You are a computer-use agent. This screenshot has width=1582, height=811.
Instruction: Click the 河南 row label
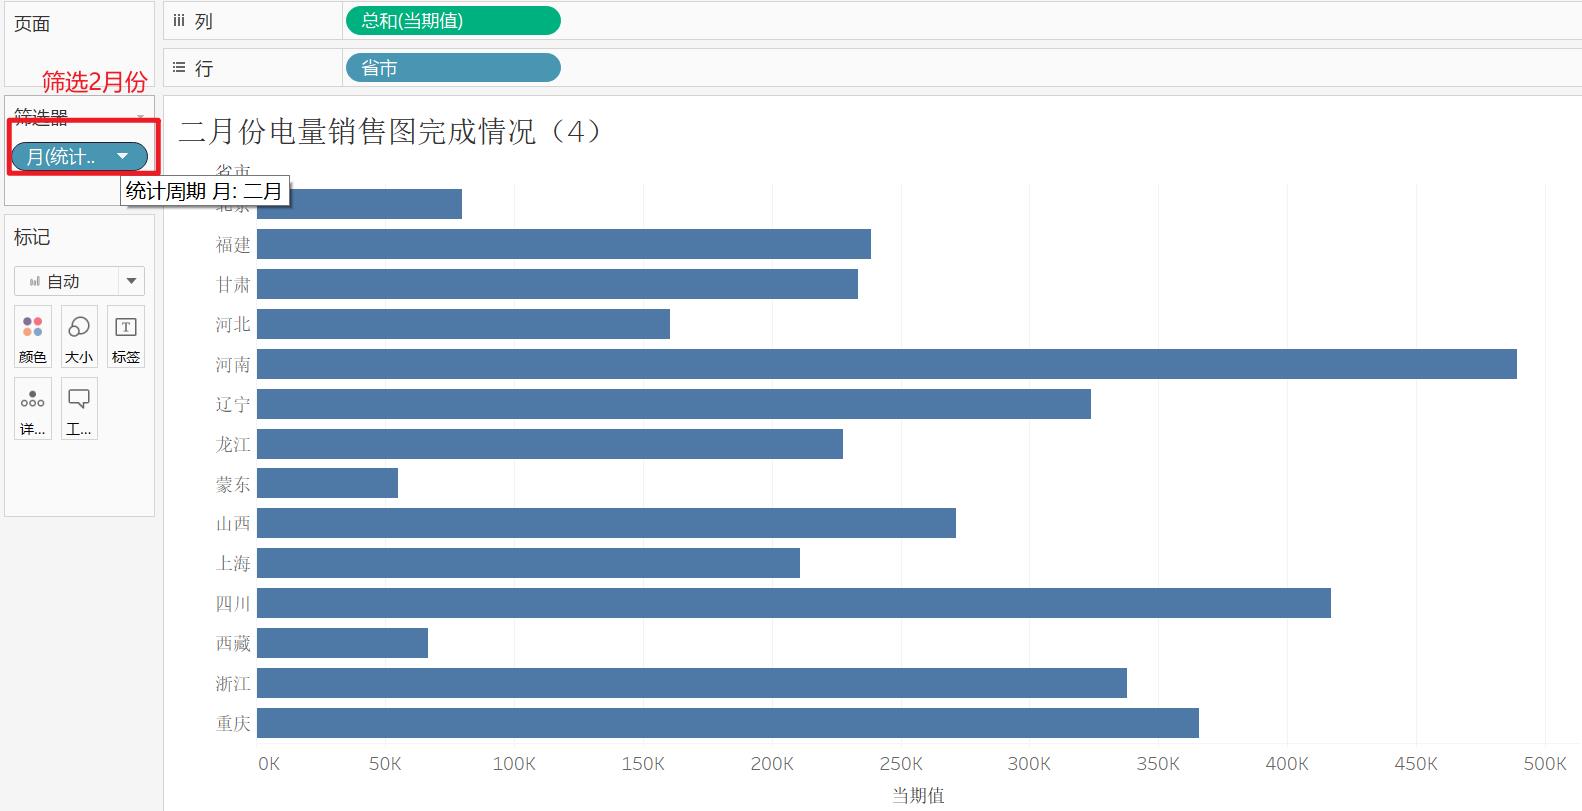click(x=233, y=364)
